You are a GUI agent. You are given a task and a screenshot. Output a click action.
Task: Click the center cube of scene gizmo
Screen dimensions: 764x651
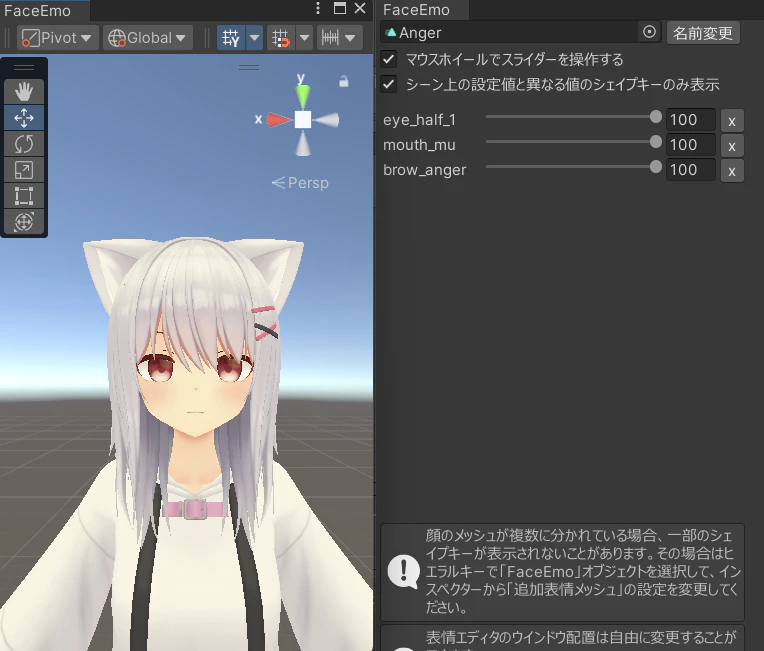click(x=303, y=119)
